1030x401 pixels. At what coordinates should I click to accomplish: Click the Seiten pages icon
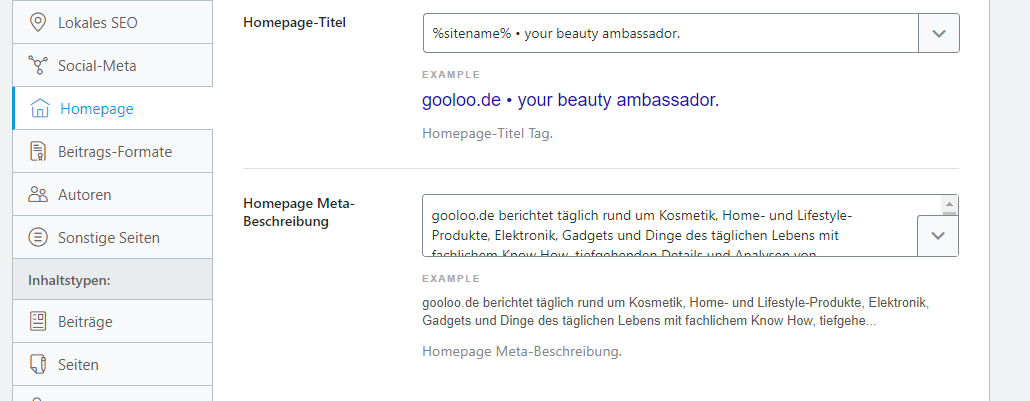click(x=39, y=365)
